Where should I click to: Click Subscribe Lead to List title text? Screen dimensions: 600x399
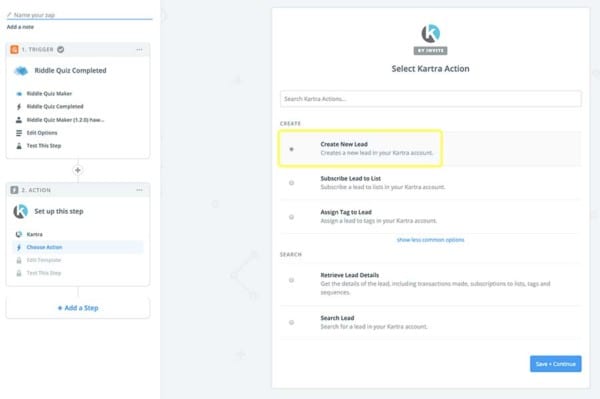[351, 178]
